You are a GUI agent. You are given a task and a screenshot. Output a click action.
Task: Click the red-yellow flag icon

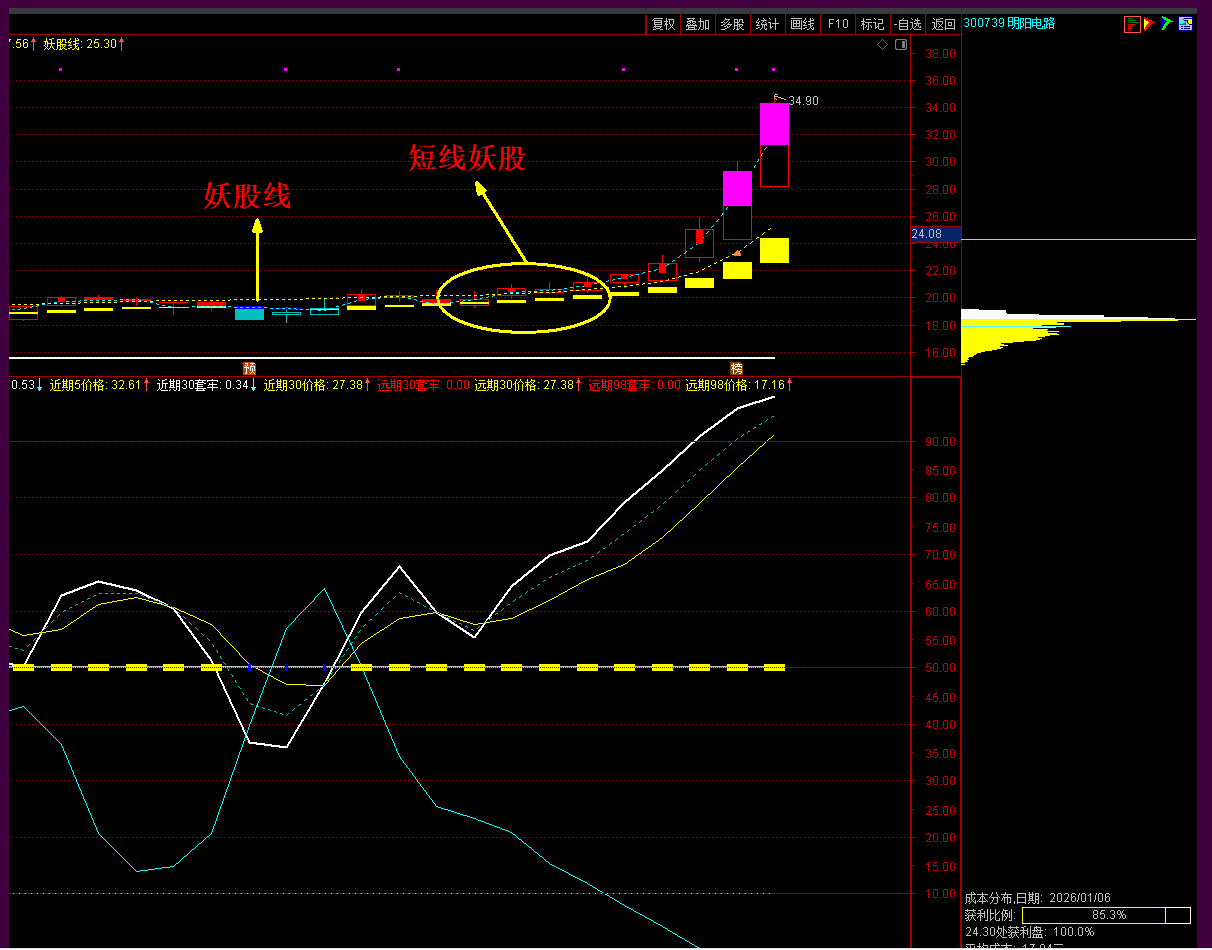coord(1150,23)
